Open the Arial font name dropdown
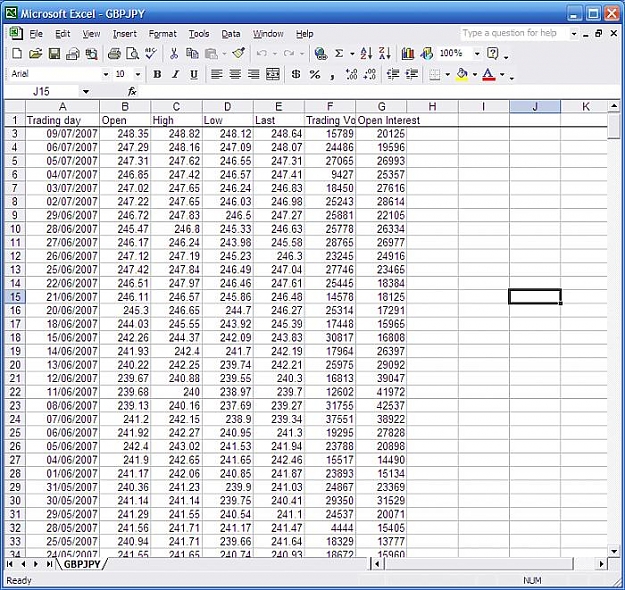 click(x=106, y=75)
